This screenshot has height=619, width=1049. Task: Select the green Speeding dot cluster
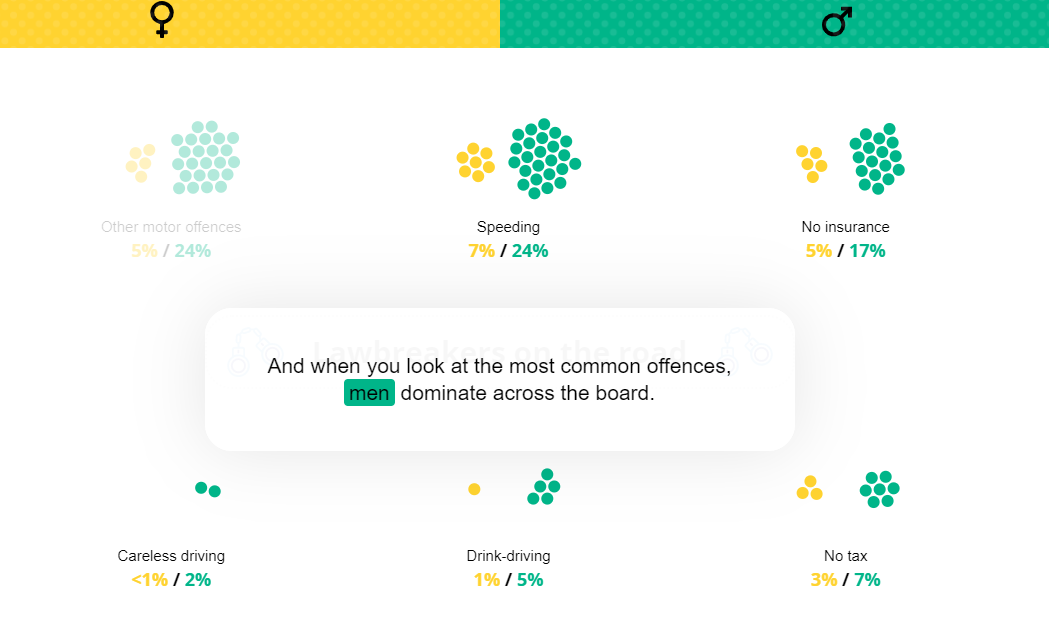545,159
